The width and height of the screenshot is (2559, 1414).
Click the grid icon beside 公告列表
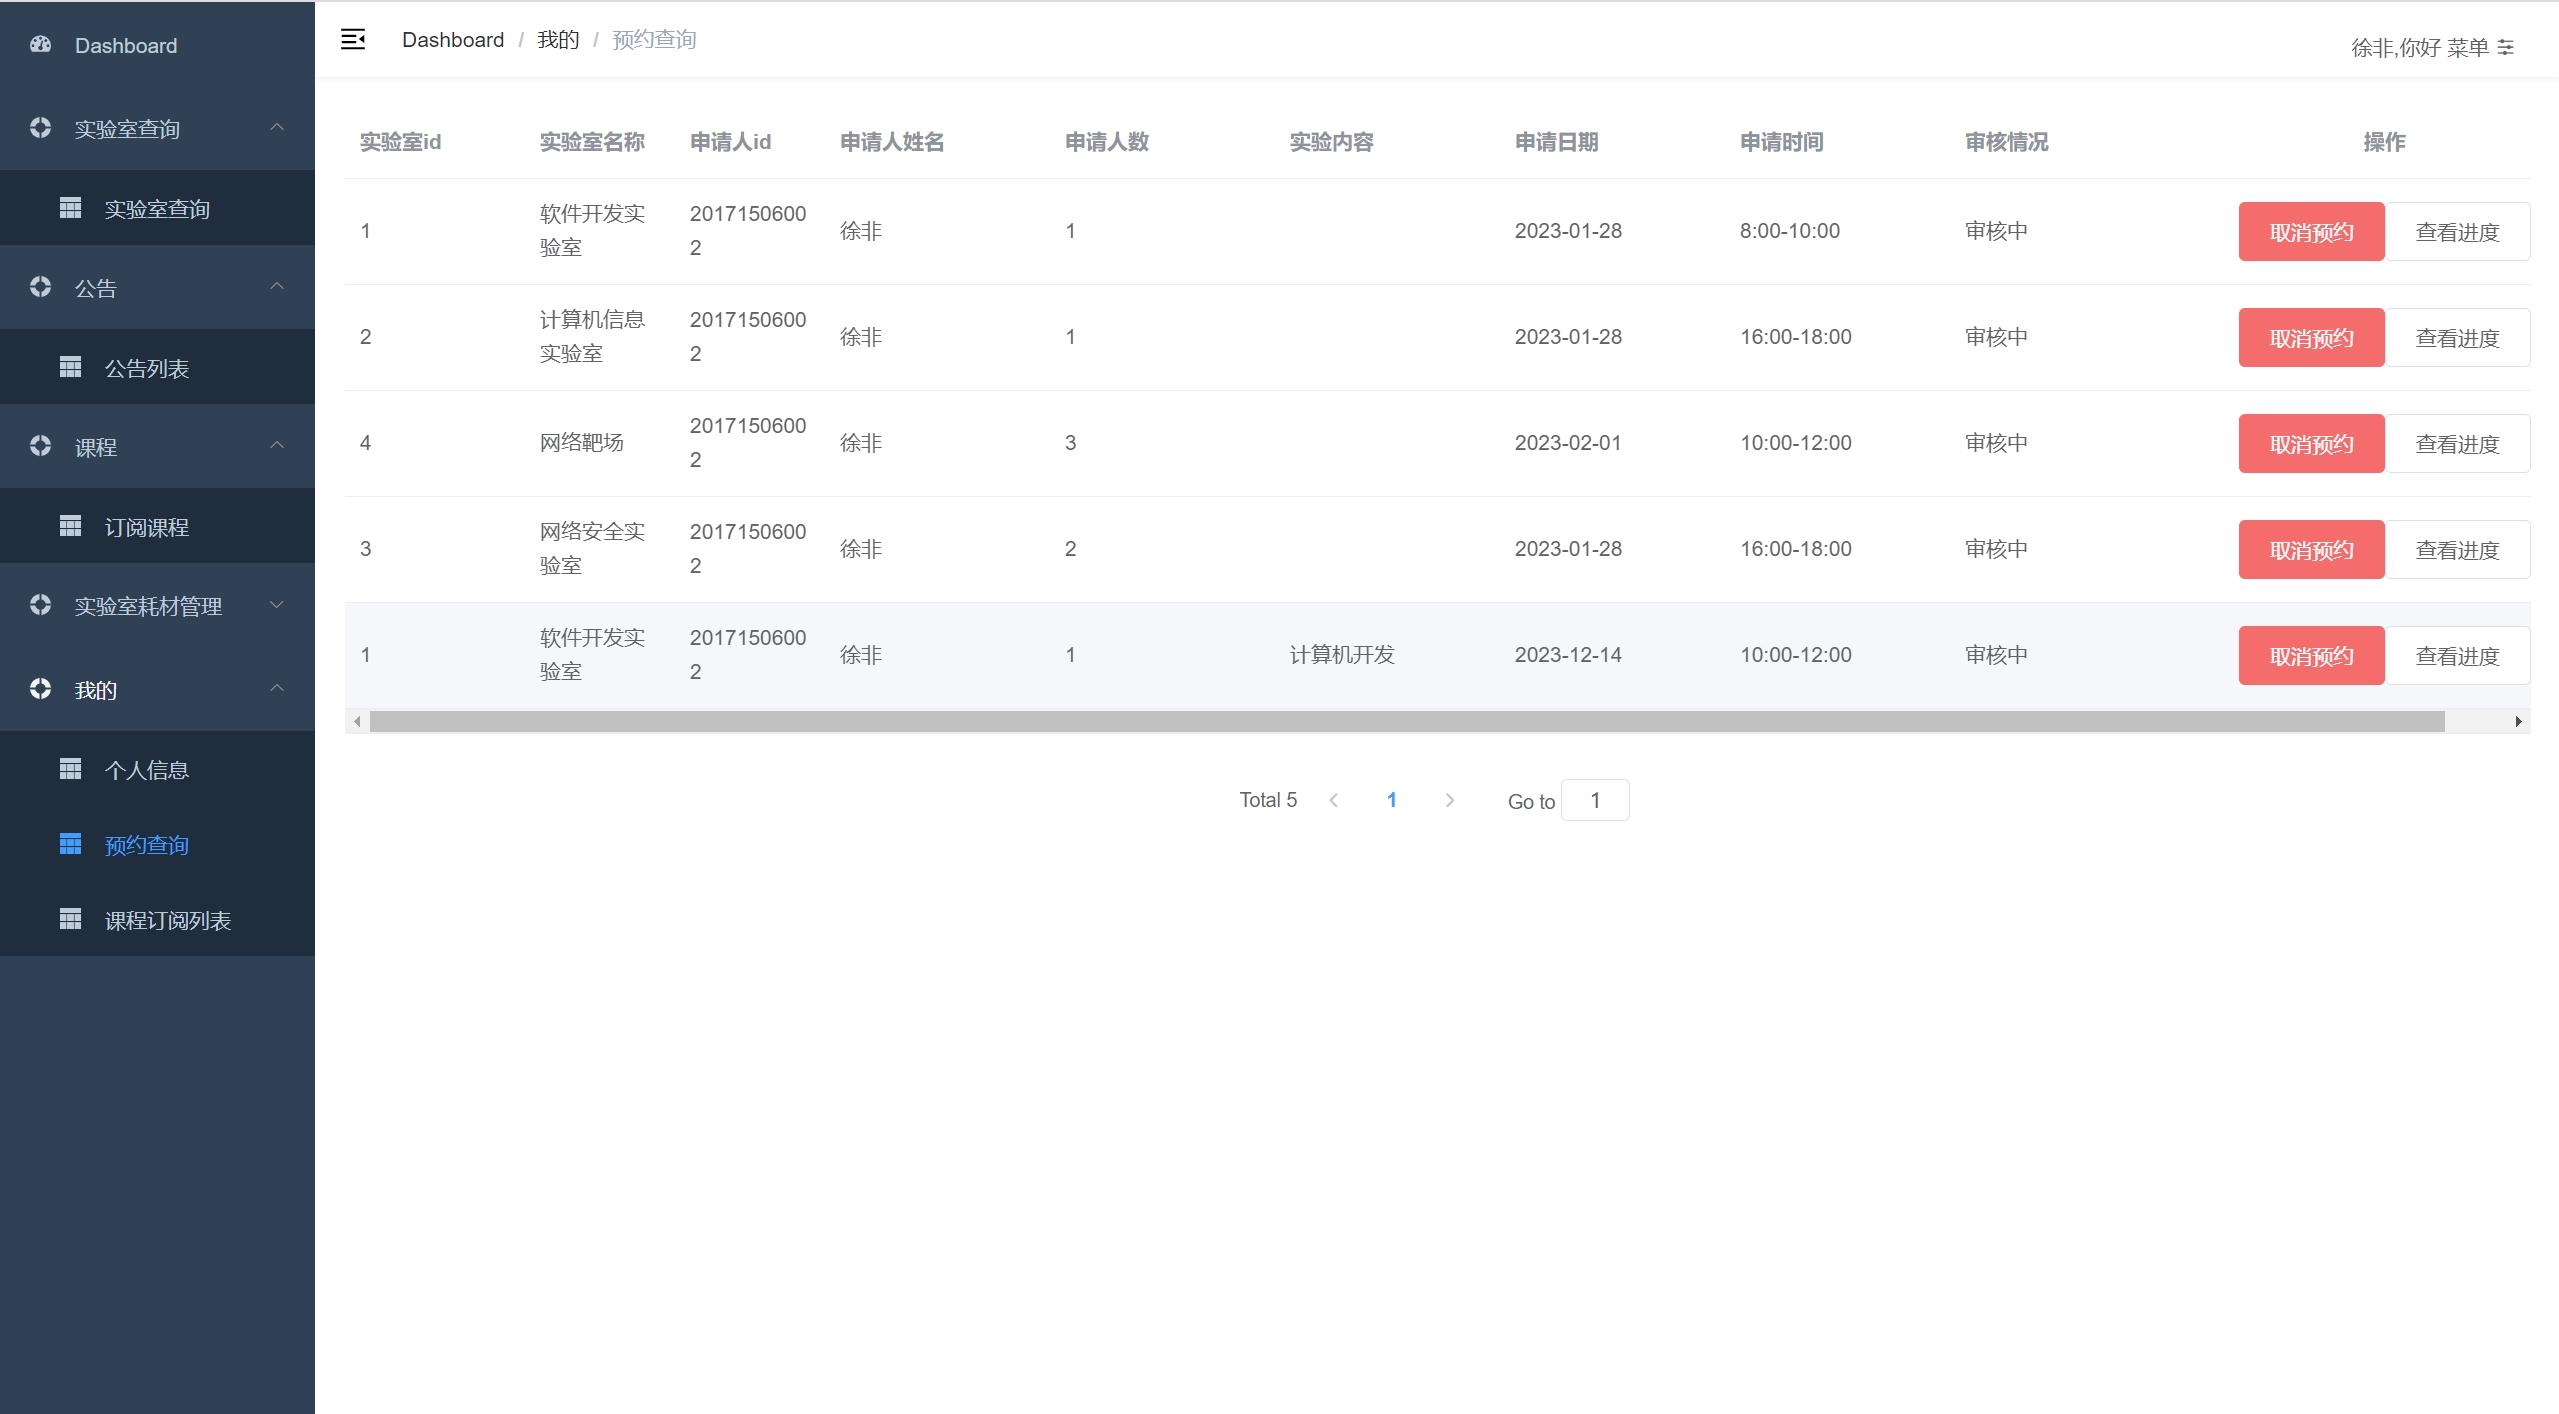70,367
